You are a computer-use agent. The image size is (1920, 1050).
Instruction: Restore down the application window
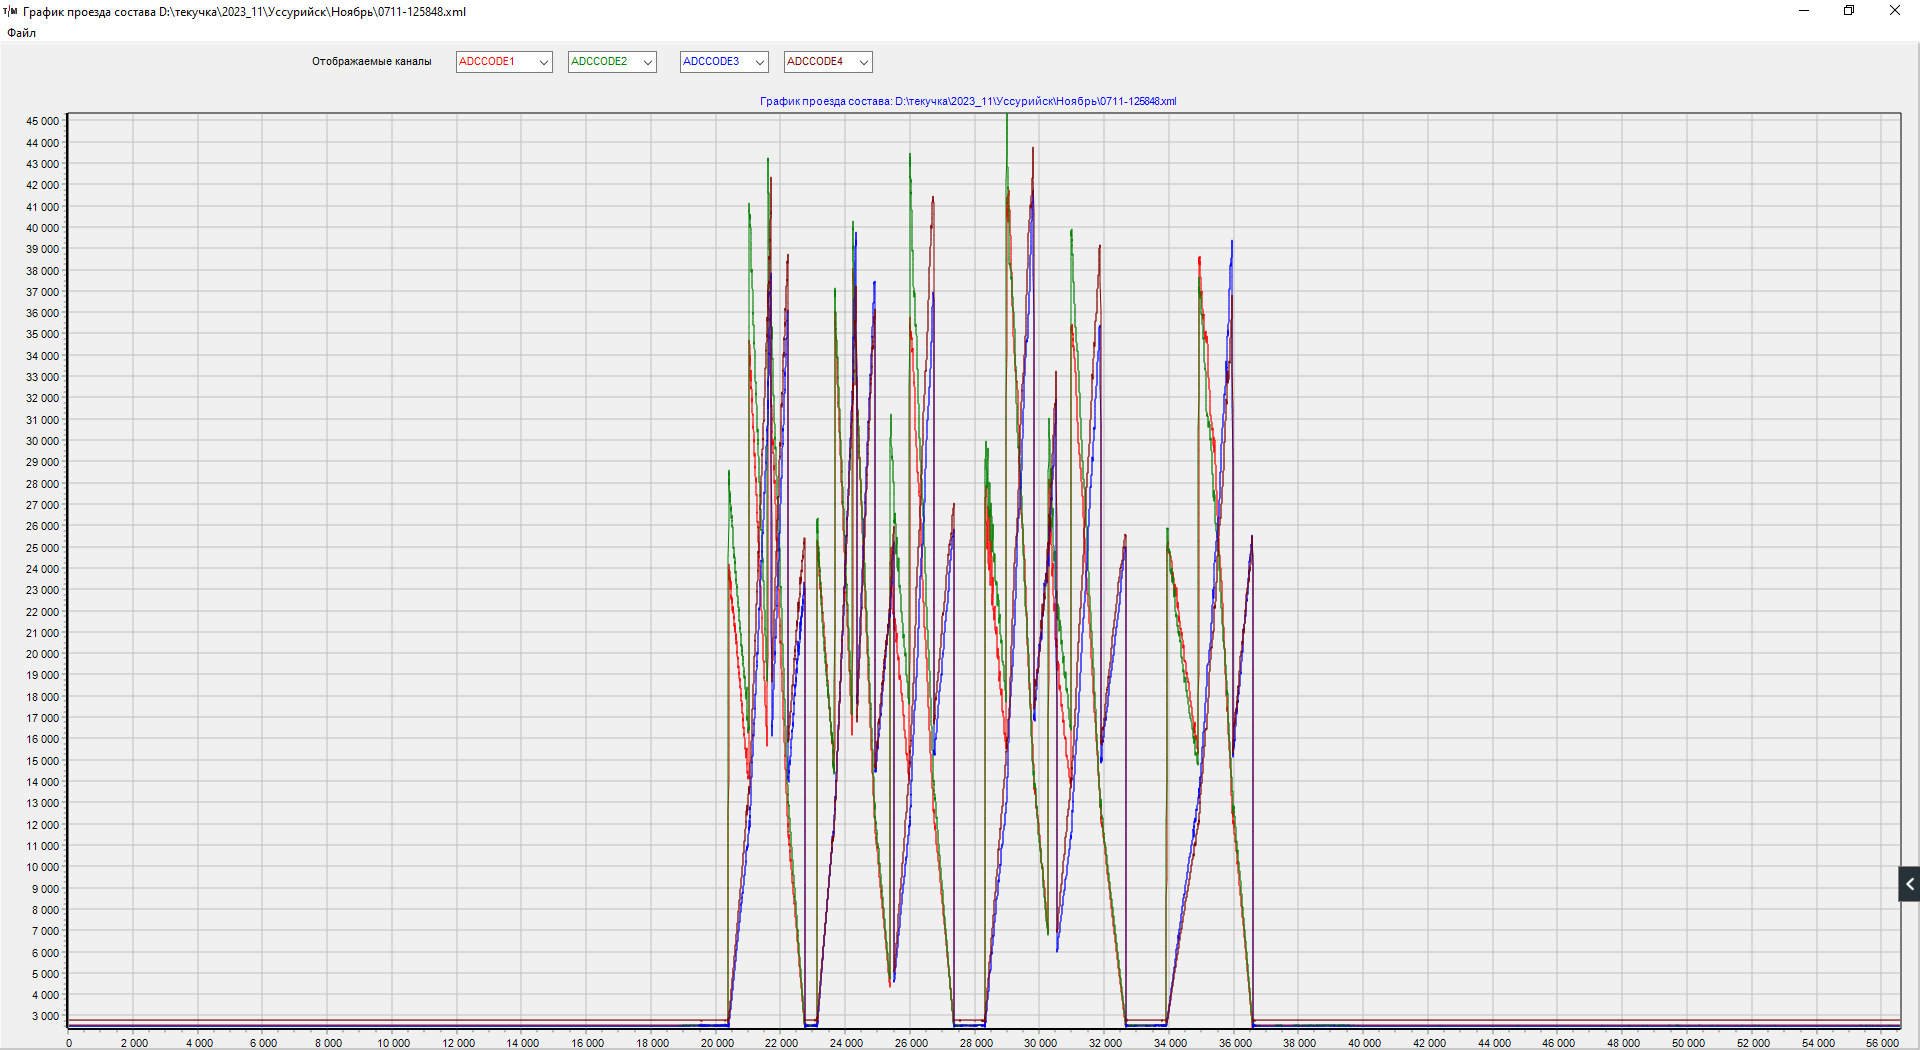pos(1849,11)
